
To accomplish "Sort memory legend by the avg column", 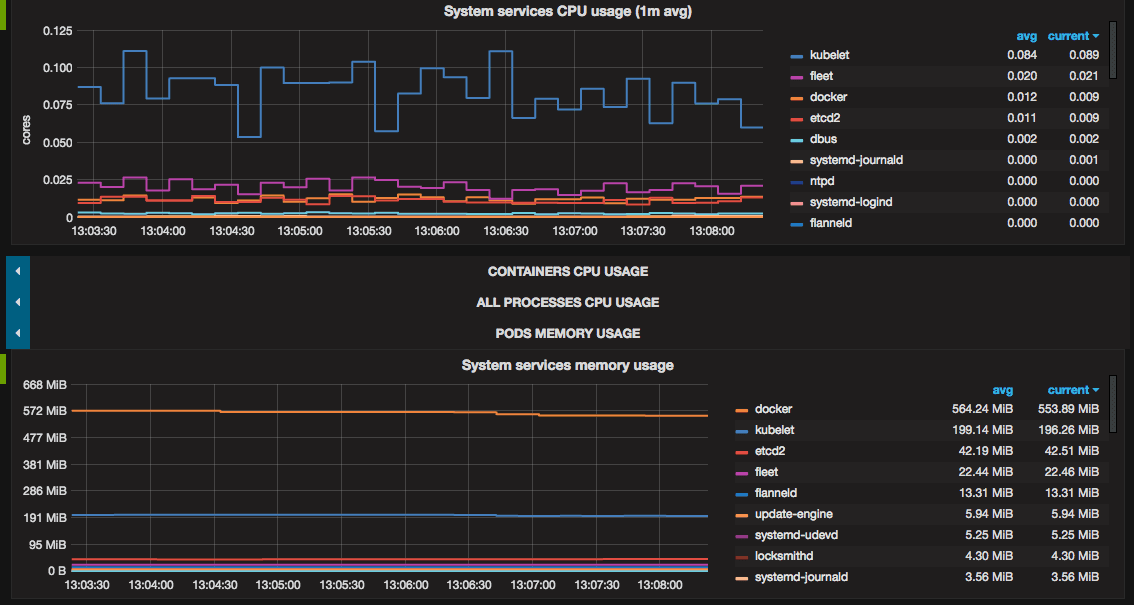I will 1003,390.
